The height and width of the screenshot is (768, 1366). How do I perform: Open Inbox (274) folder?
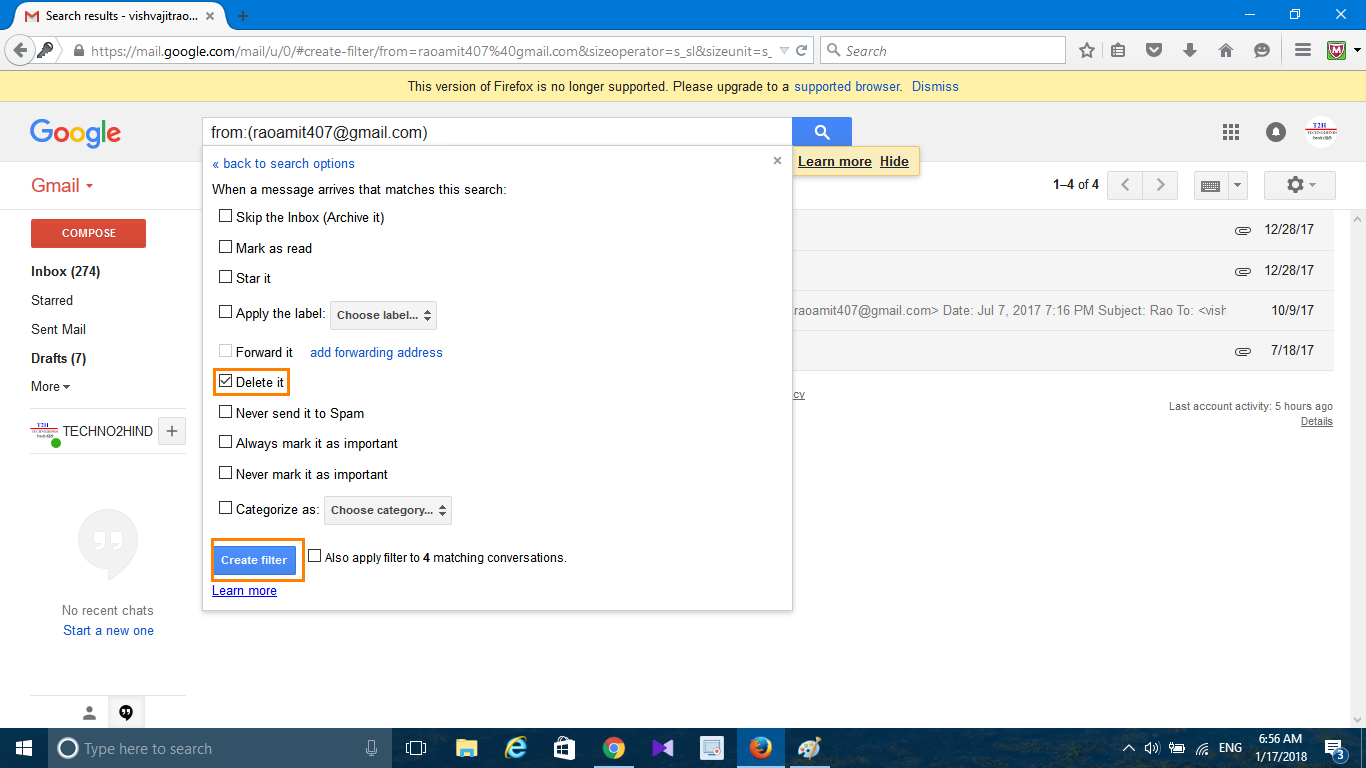pos(65,271)
